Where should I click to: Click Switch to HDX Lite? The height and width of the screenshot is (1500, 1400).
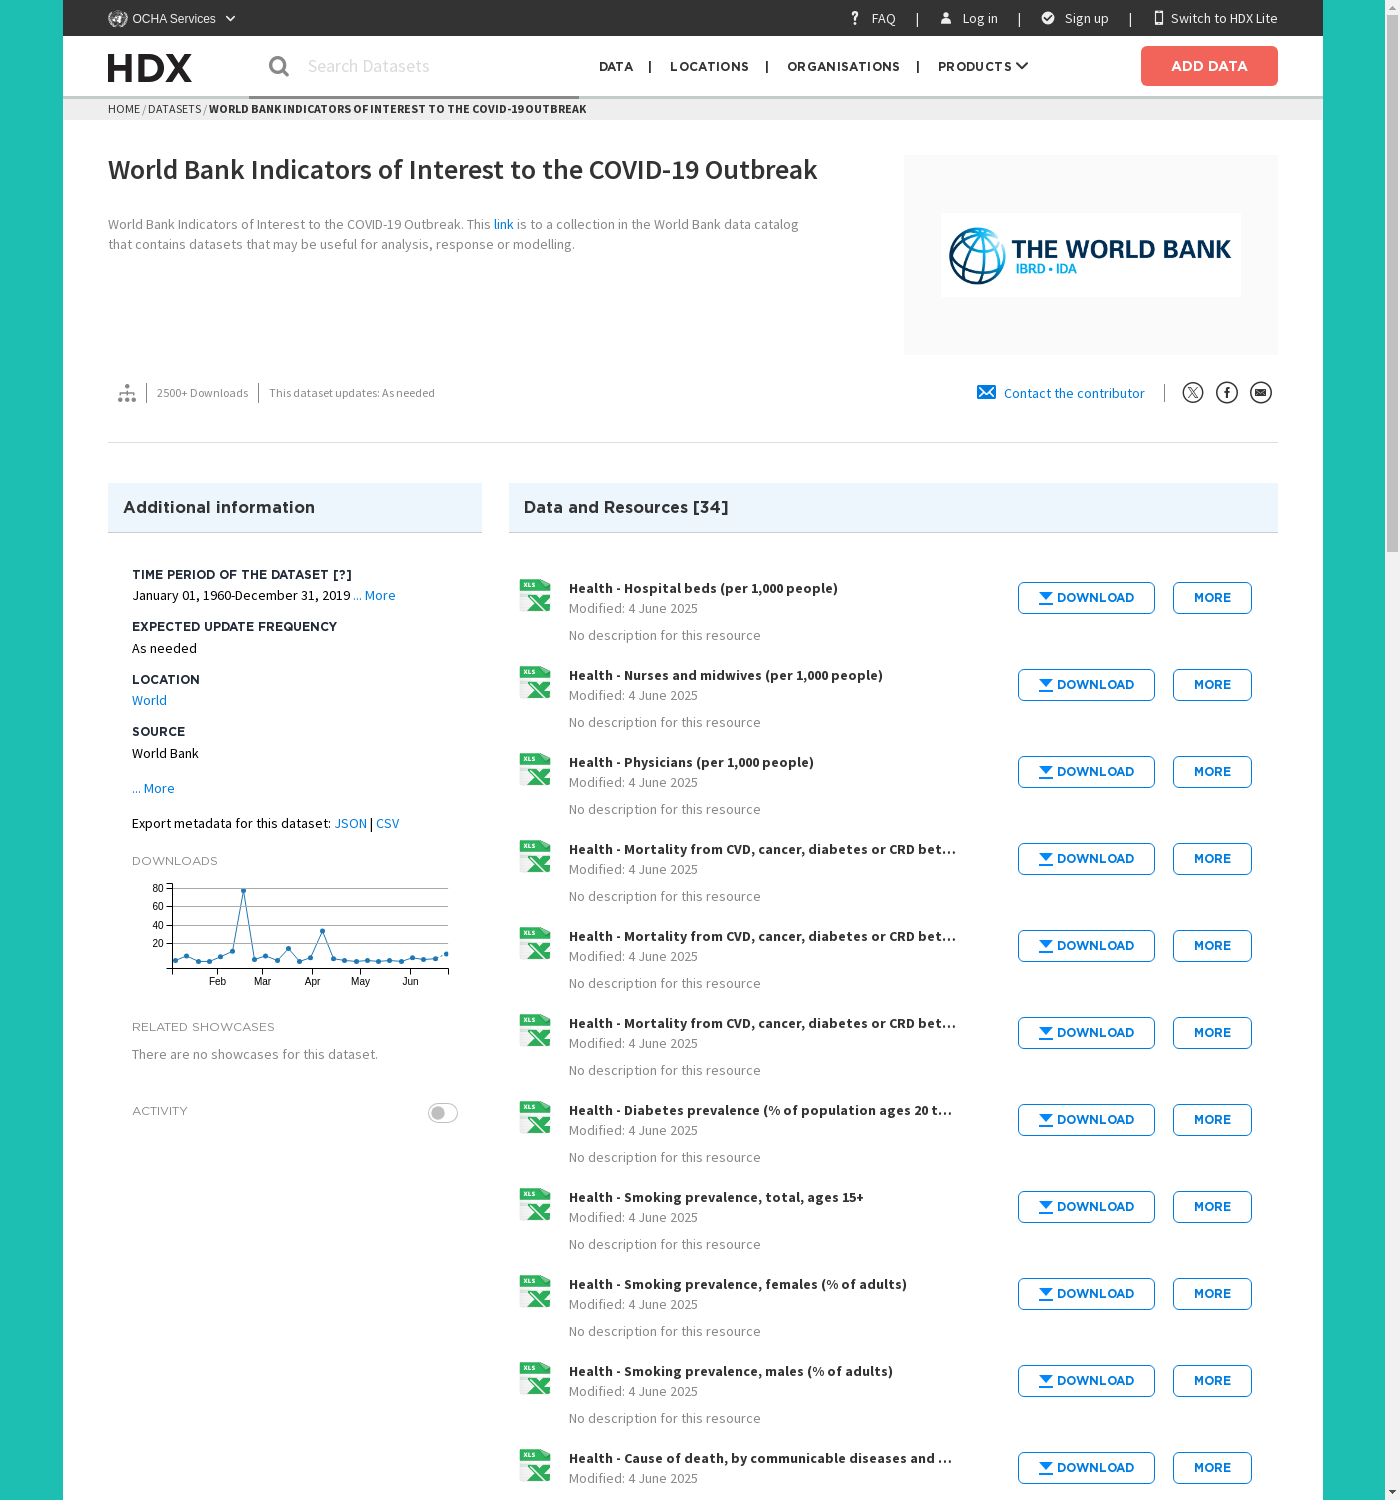[x=1224, y=18]
